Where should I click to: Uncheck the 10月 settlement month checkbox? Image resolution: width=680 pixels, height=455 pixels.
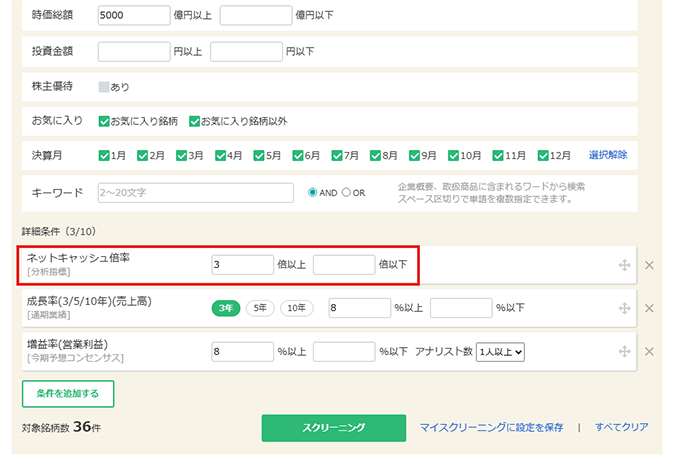453,155
